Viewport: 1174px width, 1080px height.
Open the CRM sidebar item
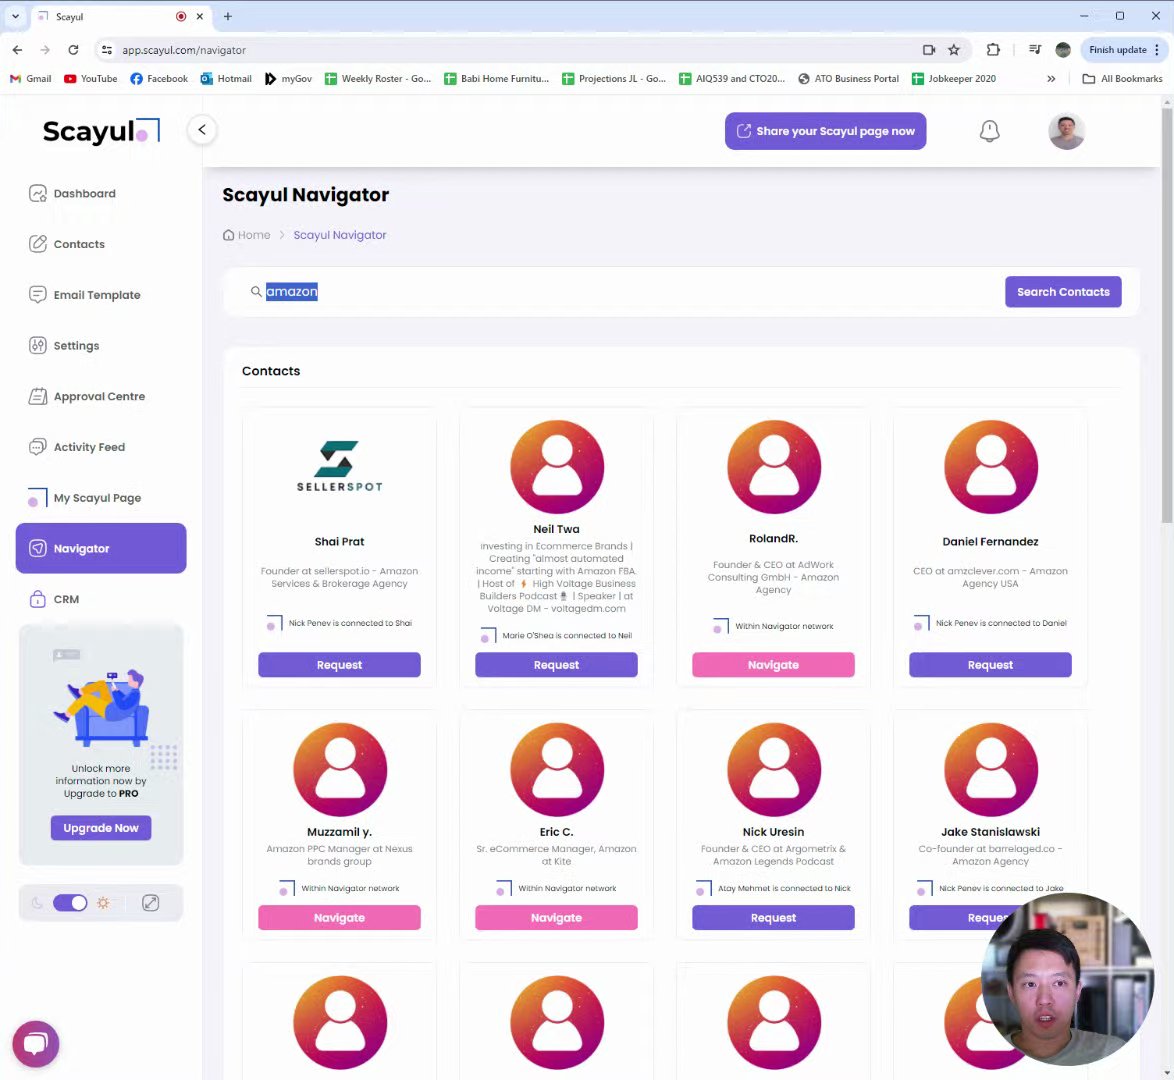54,599
